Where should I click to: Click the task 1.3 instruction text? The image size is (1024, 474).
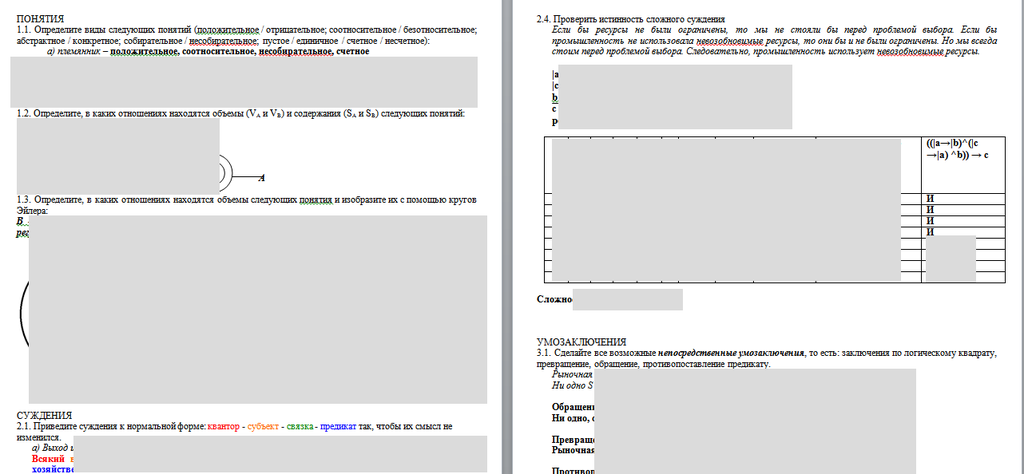[x=240, y=200]
